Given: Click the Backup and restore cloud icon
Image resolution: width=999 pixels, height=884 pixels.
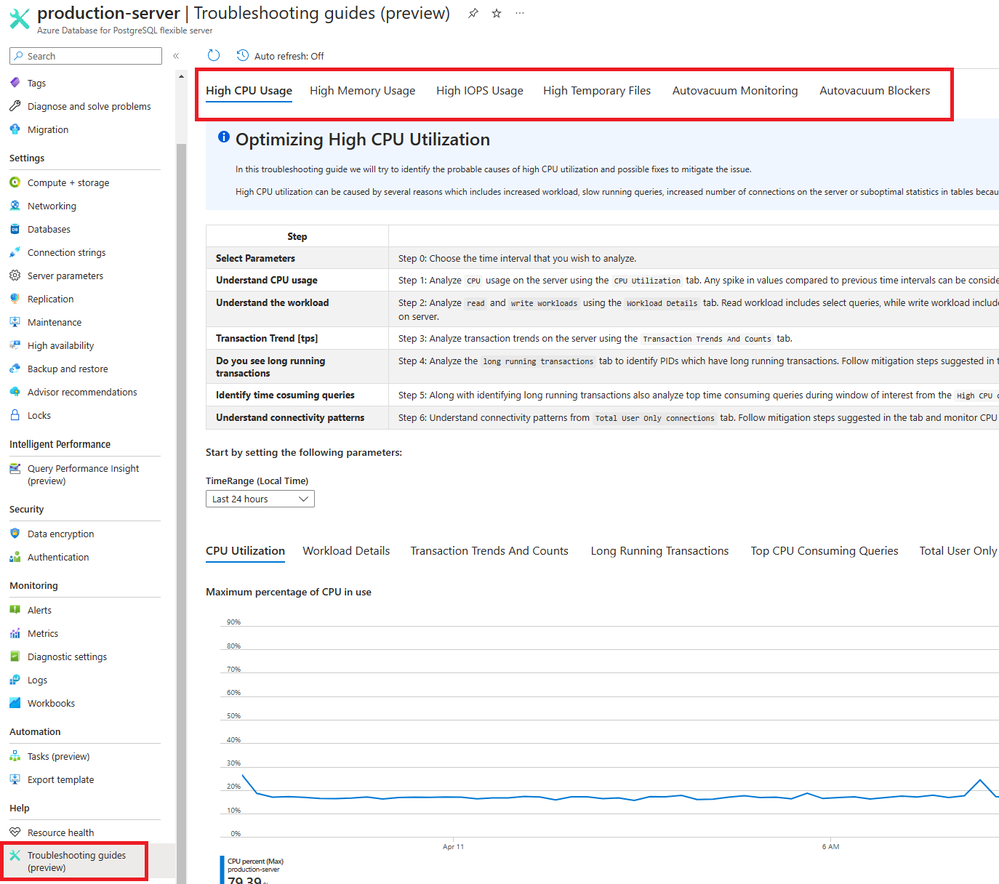Looking at the screenshot, I should coord(15,368).
